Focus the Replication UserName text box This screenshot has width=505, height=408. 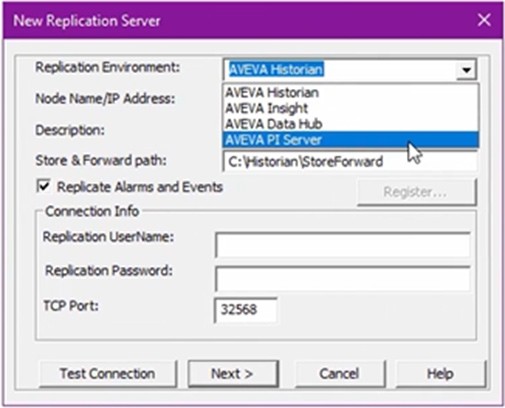pyautogui.click(x=343, y=245)
